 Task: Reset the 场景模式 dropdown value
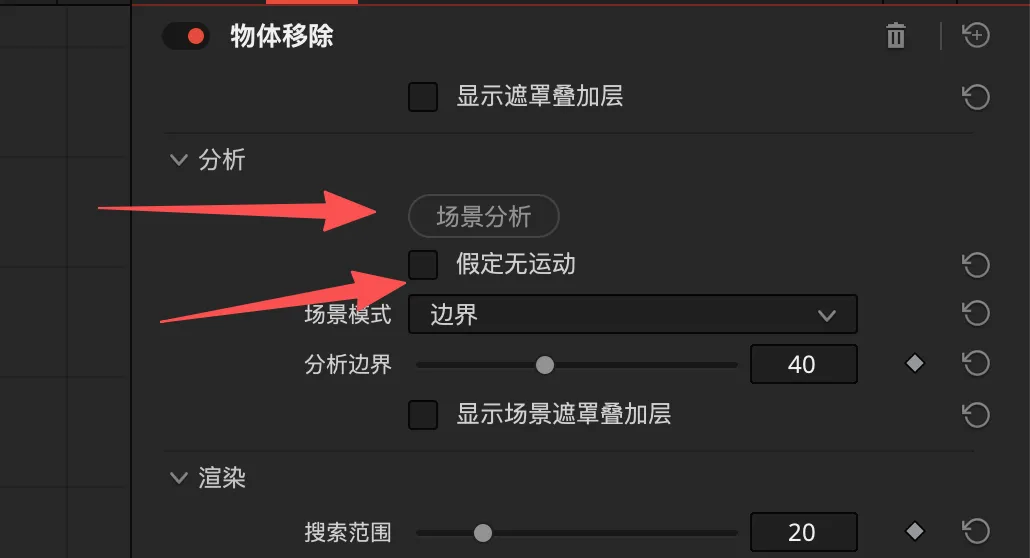(975, 313)
